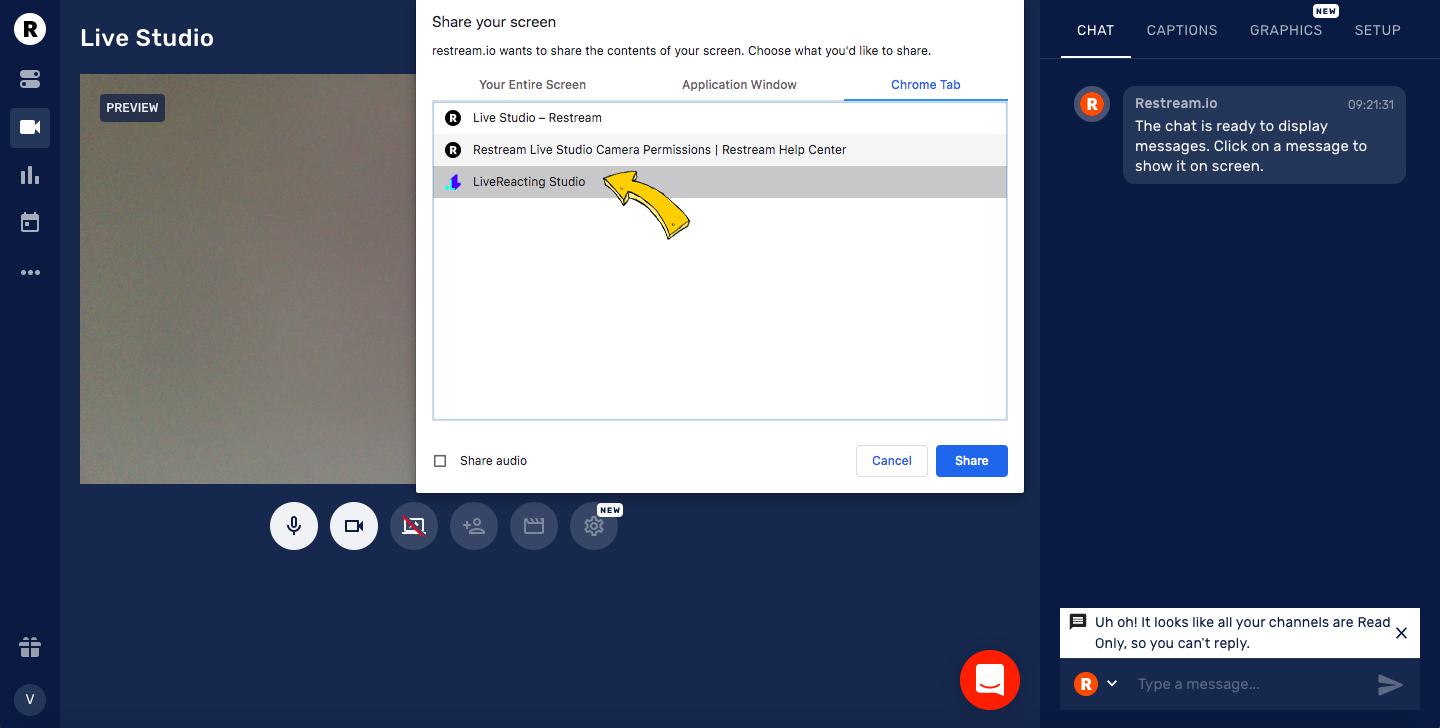Open the video clip clapperboard icon
Viewport: 1440px width, 728px height.
click(x=534, y=526)
